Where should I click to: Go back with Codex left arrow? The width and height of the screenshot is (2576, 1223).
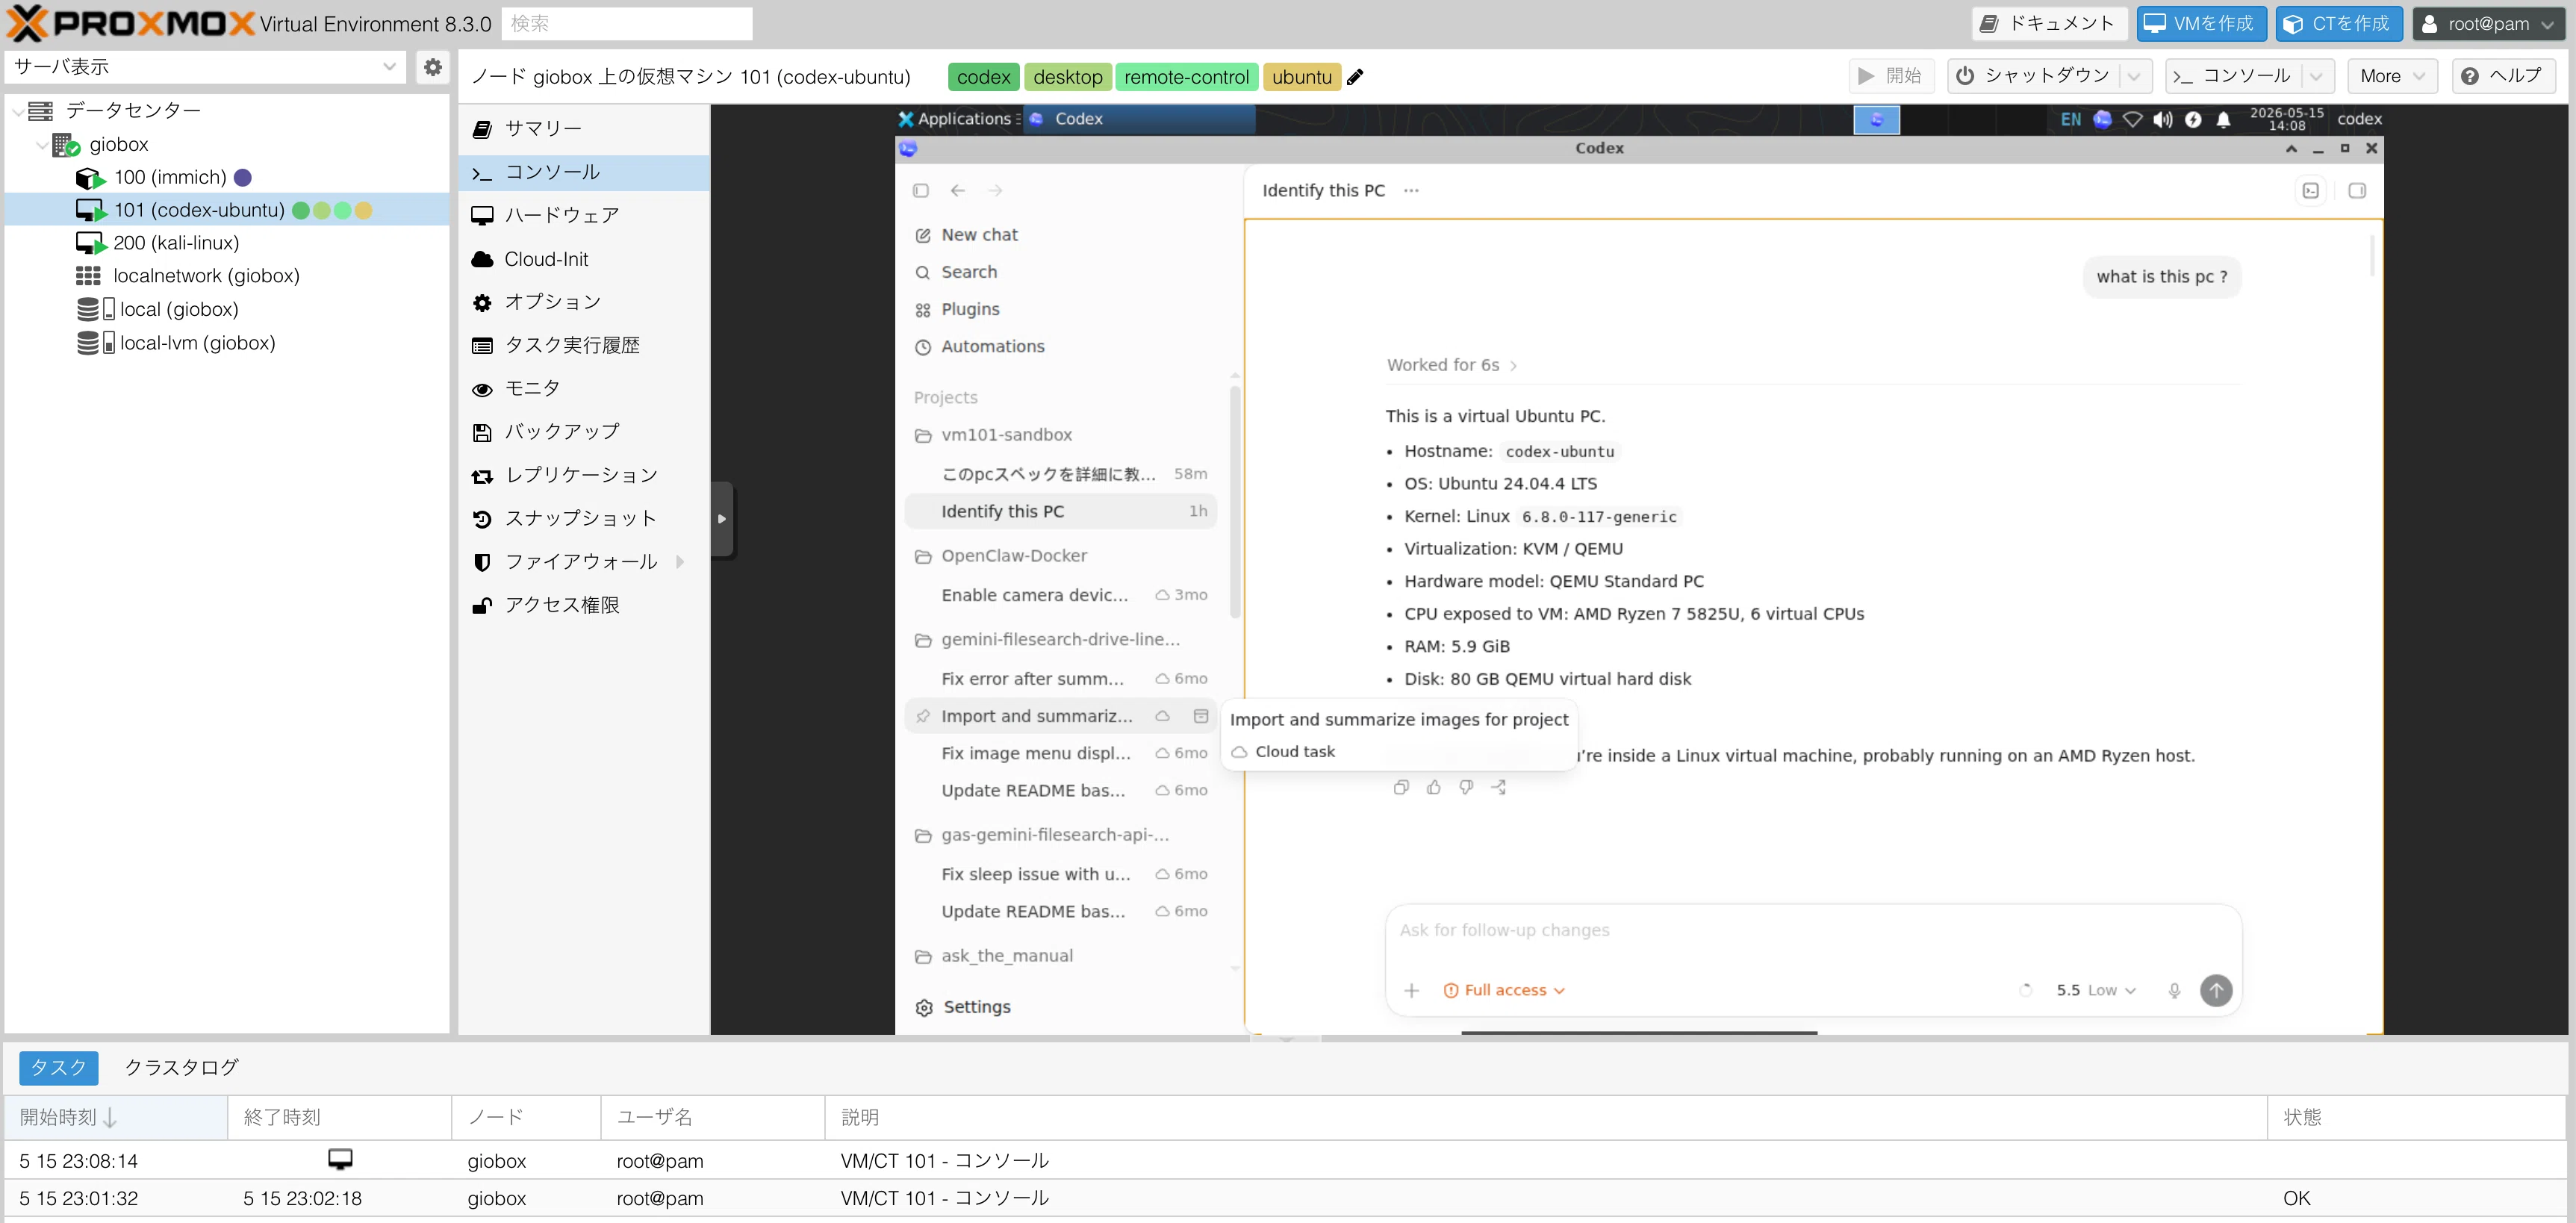click(958, 190)
